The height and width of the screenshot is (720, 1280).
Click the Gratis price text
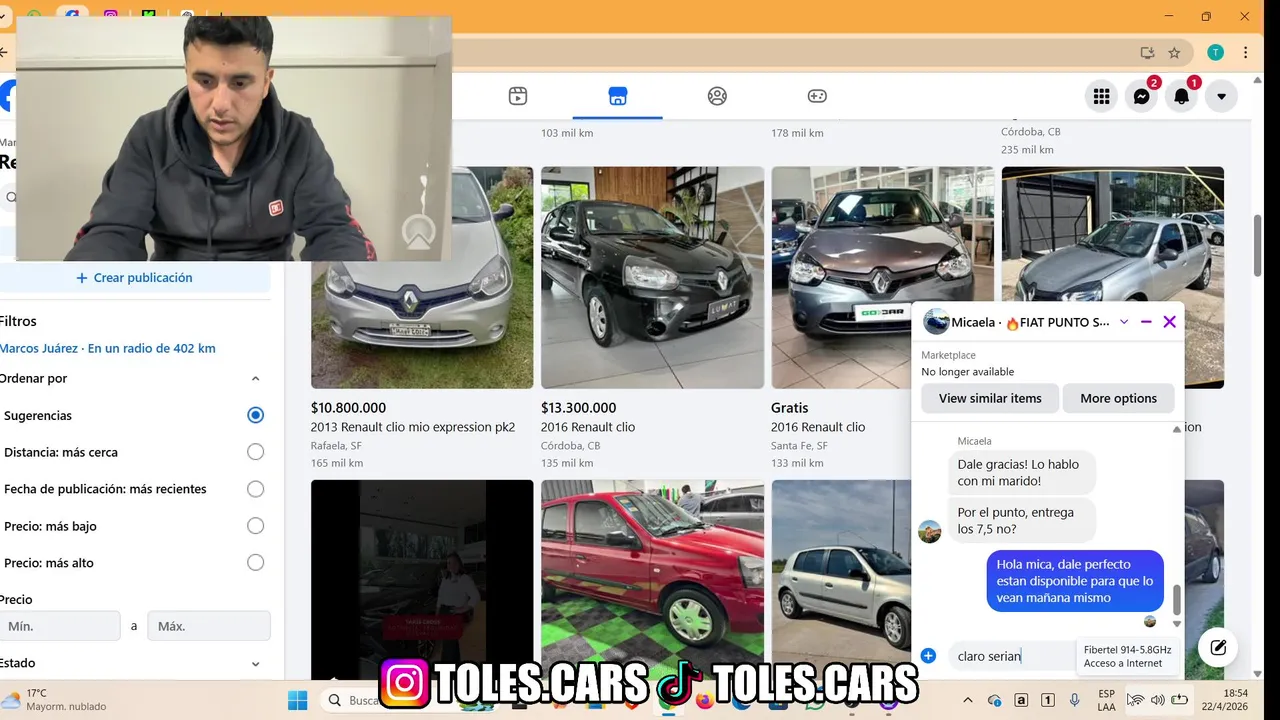coord(790,408)
